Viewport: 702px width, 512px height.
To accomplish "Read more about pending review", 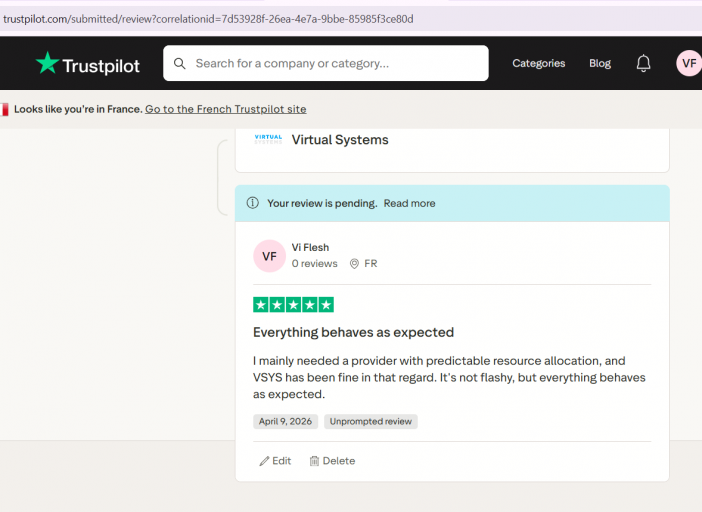I will [409, 203].
